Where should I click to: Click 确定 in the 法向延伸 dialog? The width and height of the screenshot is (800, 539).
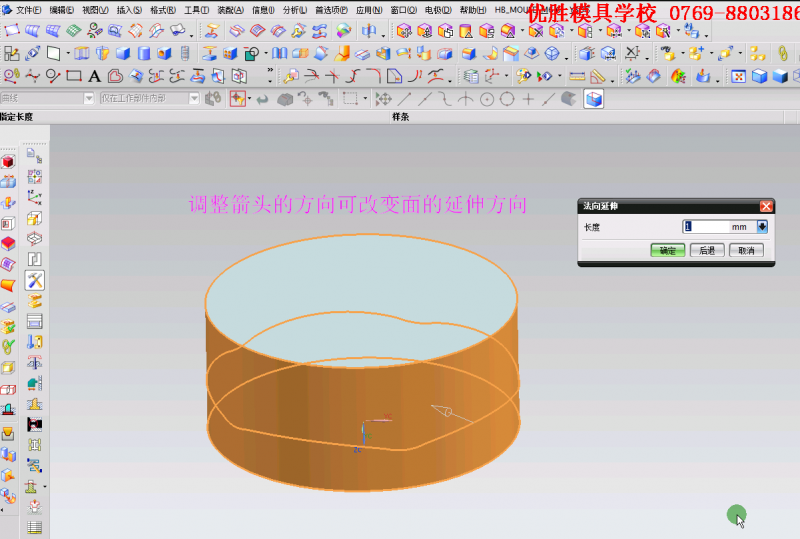point(667,251)
